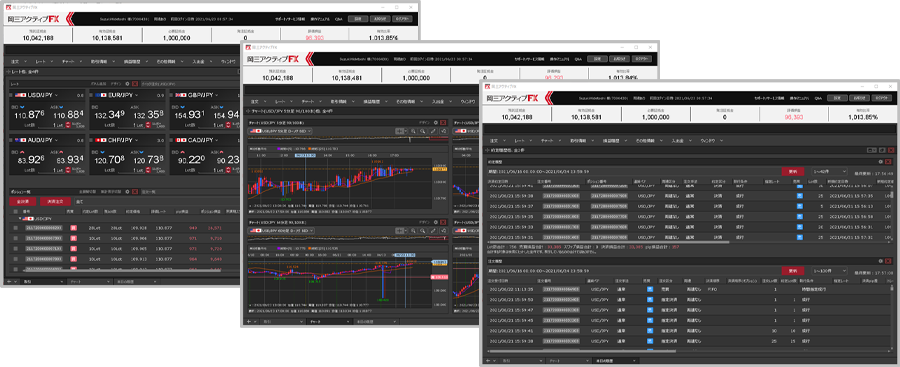The height and width of the screenshot is (367, 900).
Task: Tick the checkbox of the first position row
Action: tap(15, 228)
